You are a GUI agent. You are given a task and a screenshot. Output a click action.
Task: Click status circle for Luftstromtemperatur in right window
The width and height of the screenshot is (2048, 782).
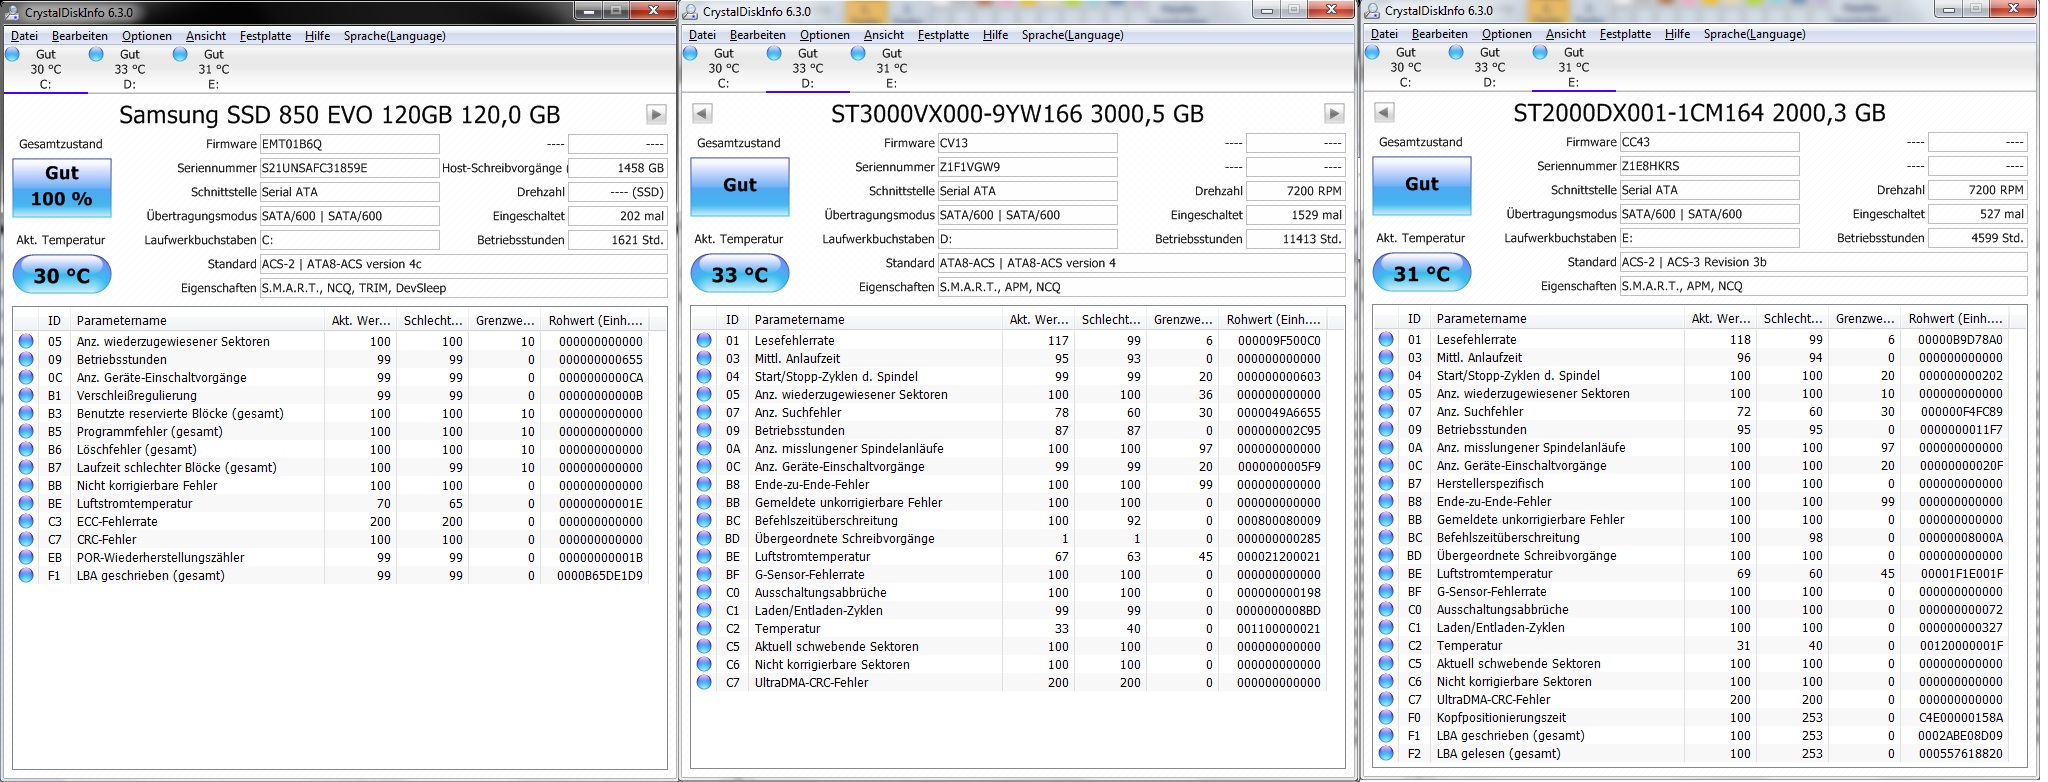pyautogui.click(x=1386, y=573)
